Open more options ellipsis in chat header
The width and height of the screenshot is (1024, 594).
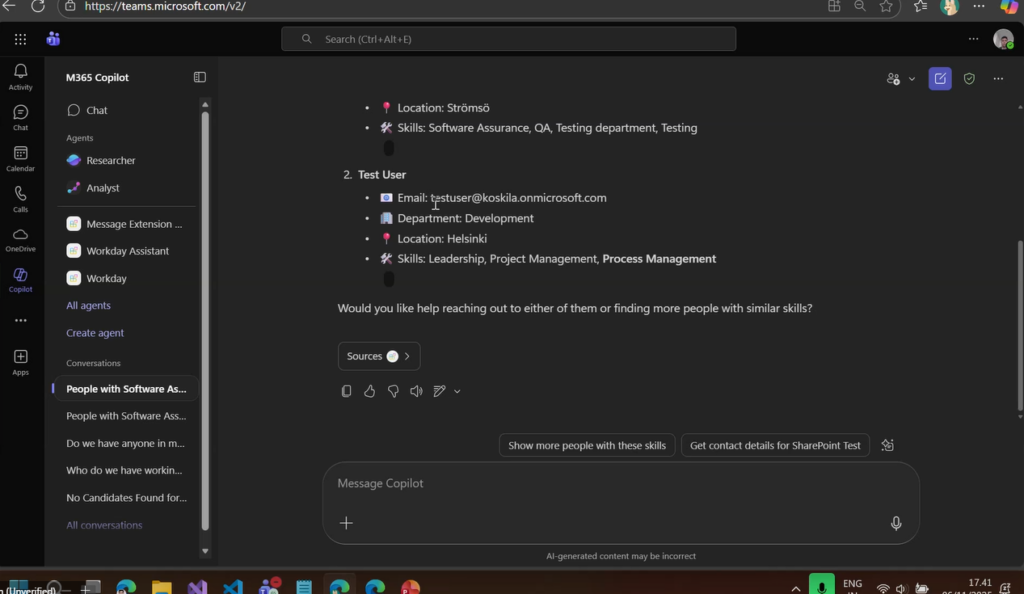tap(998, 78)
